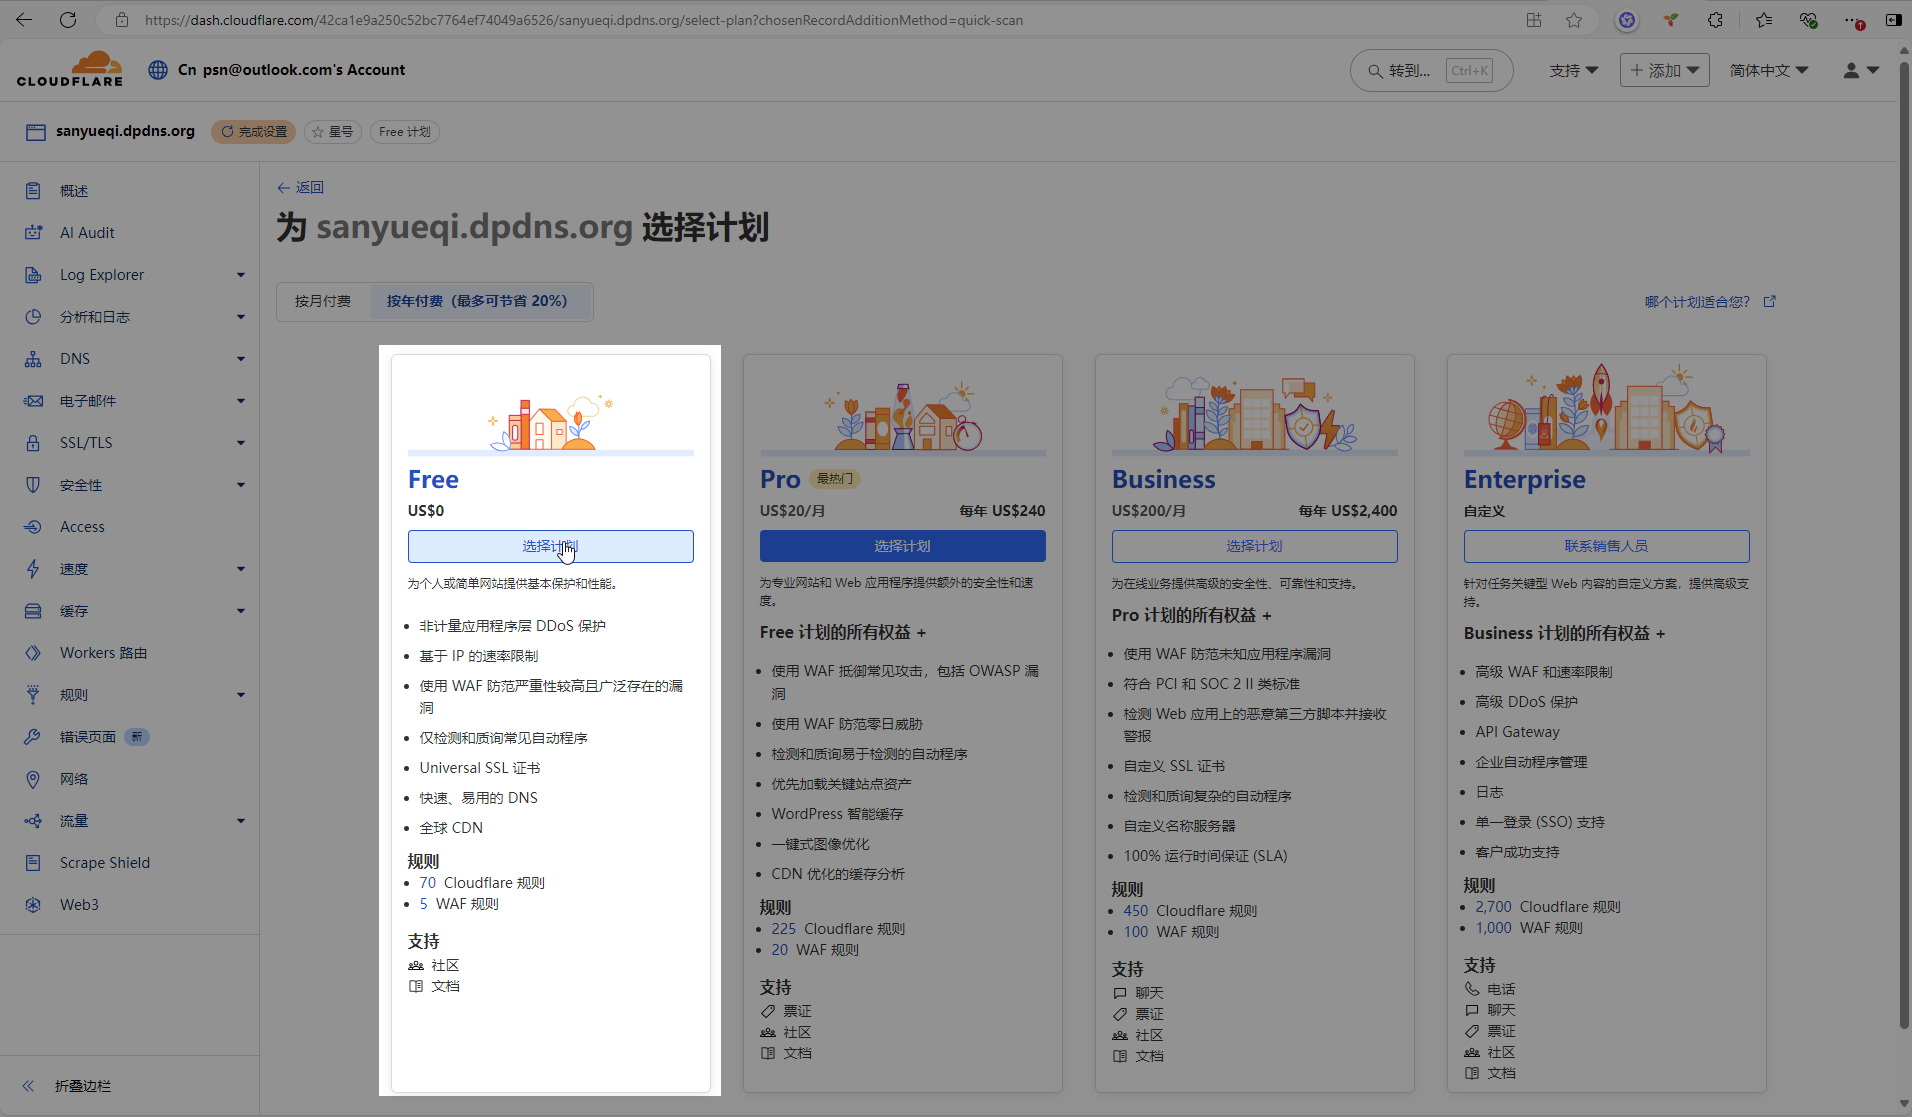Open the 简体中文 language dropdown
Viewport: 1912px width, 1117px height.
(1768, 71)
